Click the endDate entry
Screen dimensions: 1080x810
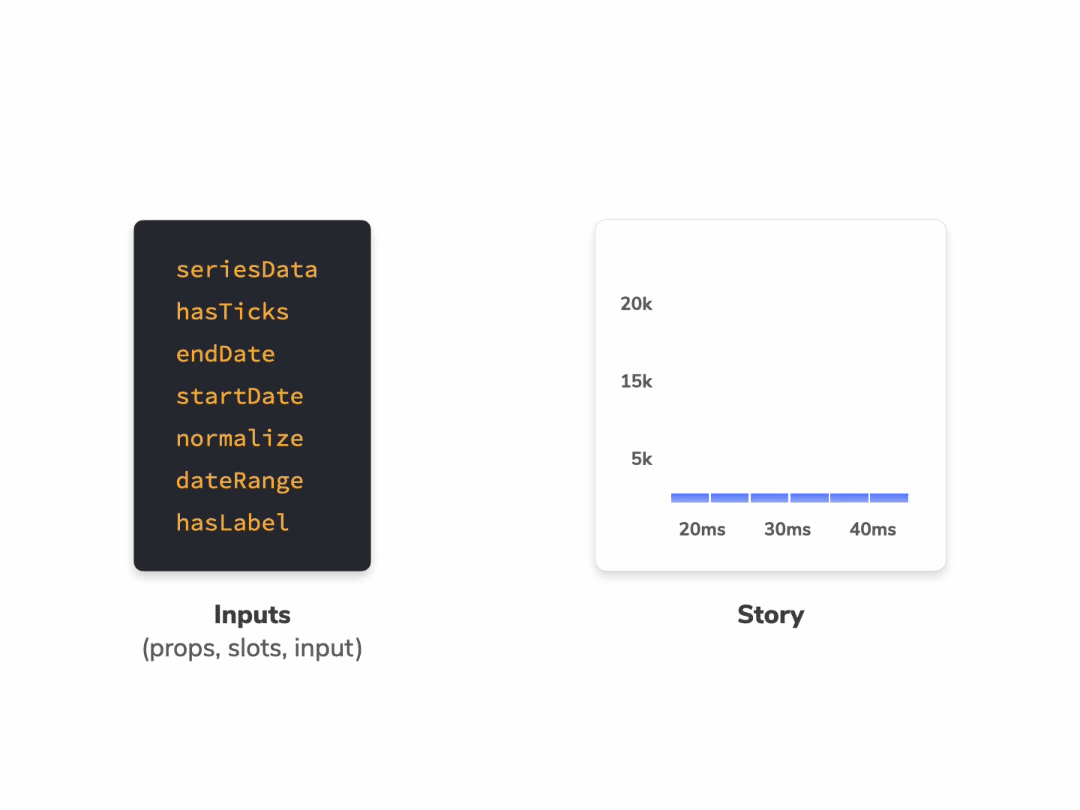[x=225, y=354]
